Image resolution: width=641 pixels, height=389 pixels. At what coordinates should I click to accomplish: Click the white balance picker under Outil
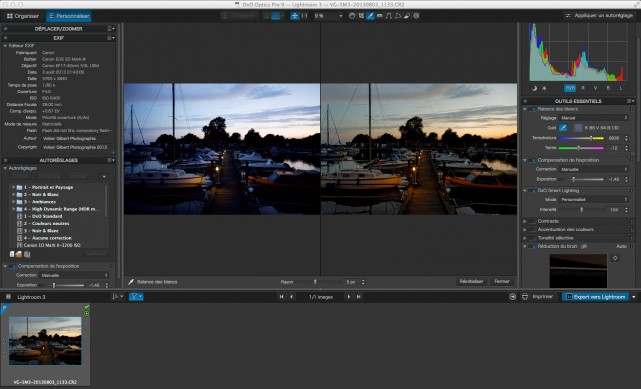(563, 128)
